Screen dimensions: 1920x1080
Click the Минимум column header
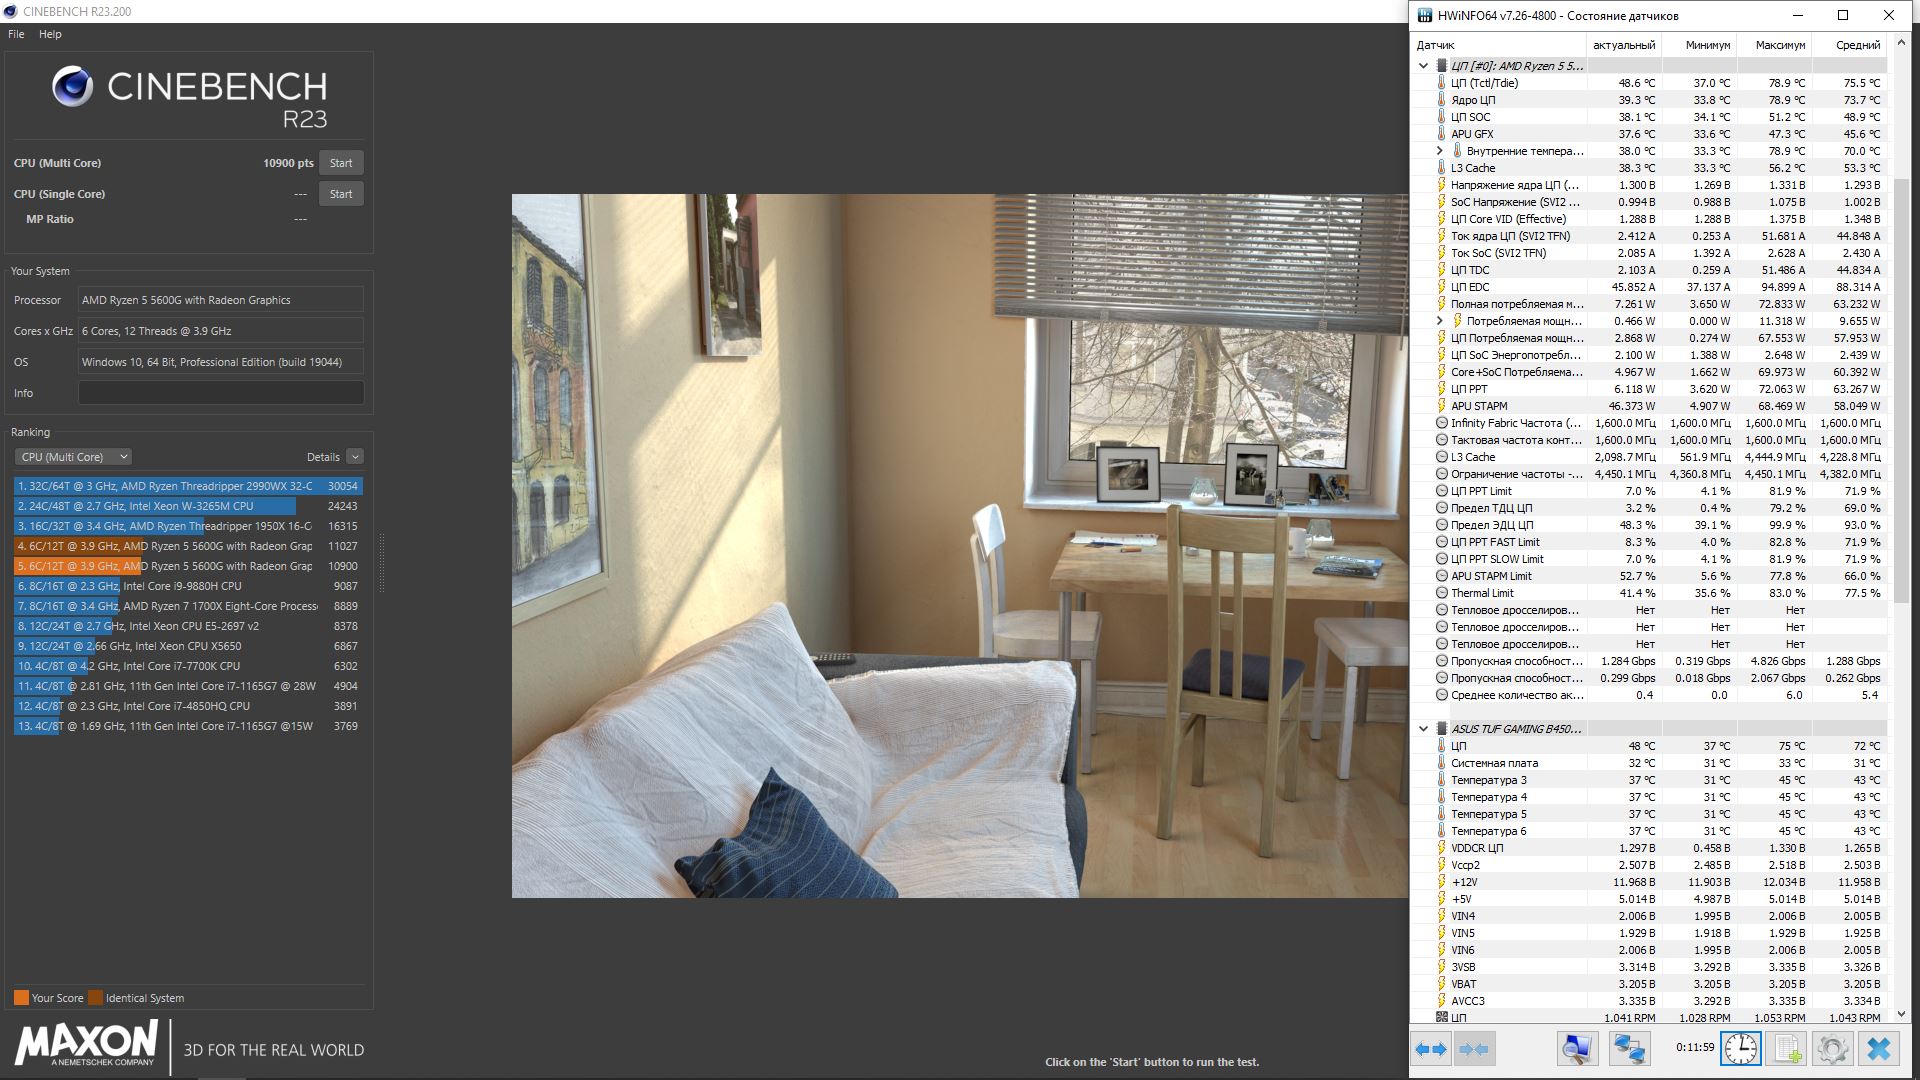point(1698,45)
